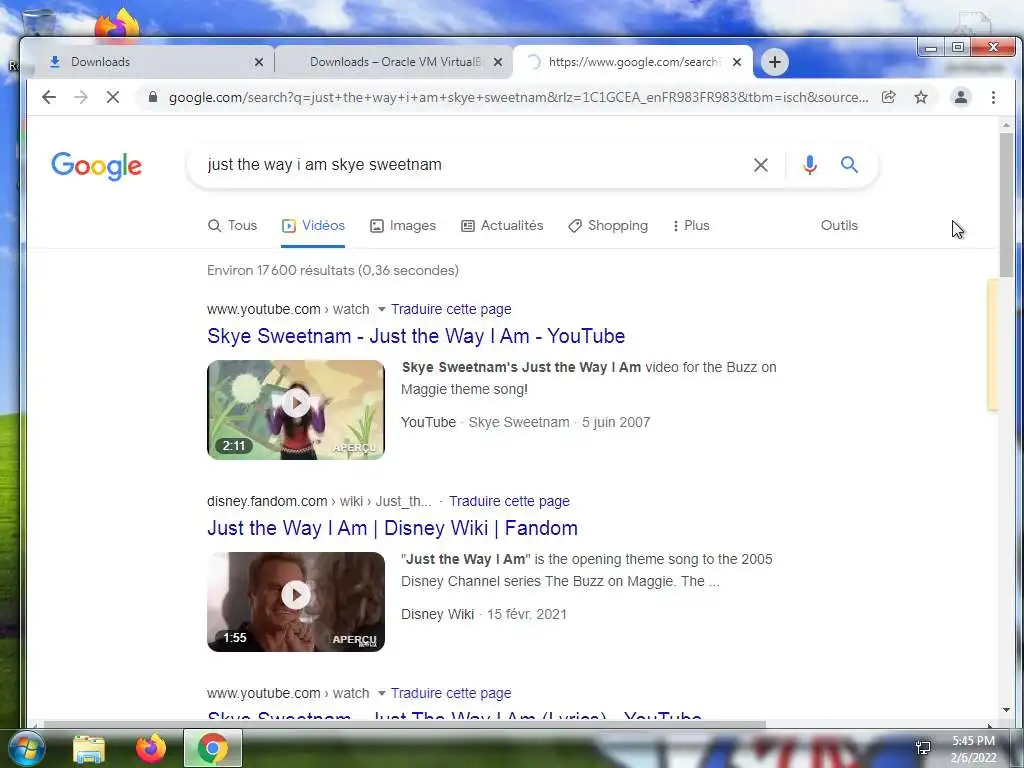Launch Firefox from the taskbar
Viewport: 1024px width, 768px height.
tap(151, 748)
